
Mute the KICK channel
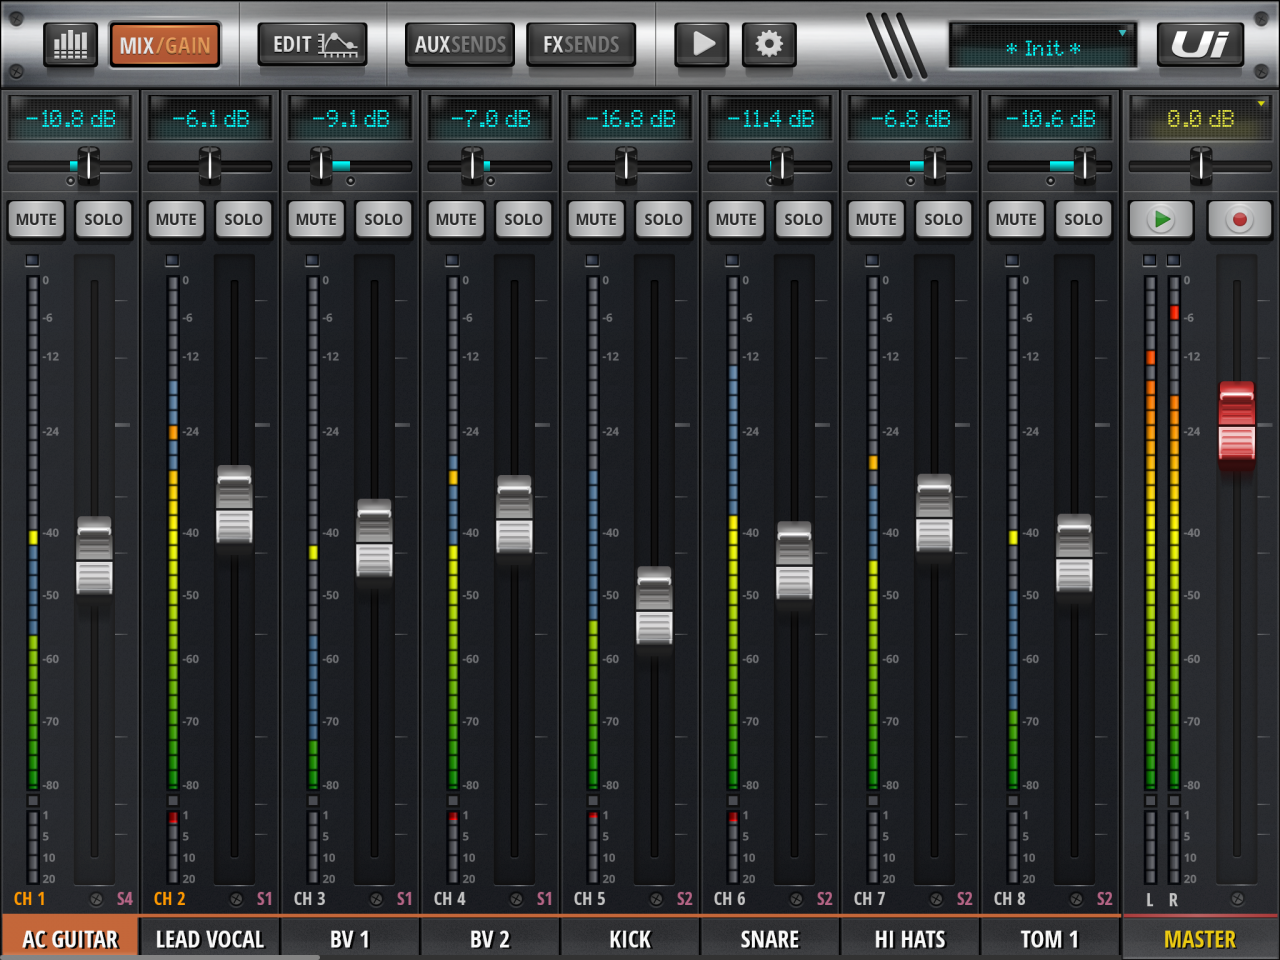coord(596,219)
